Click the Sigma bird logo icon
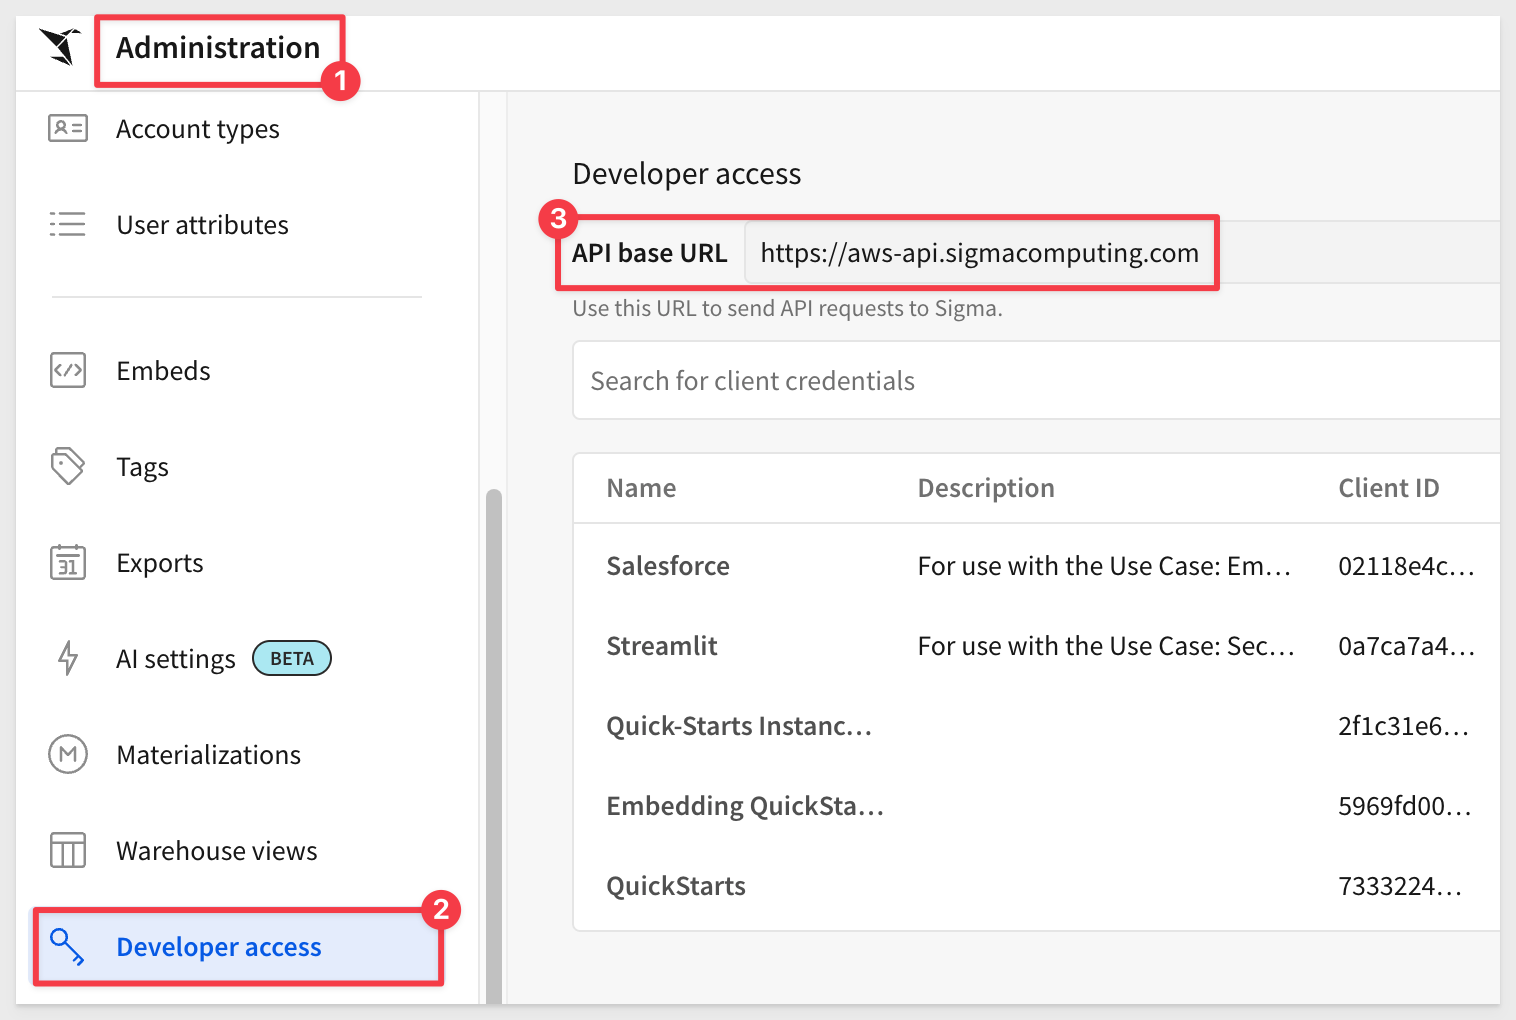 tap(60, 46)
